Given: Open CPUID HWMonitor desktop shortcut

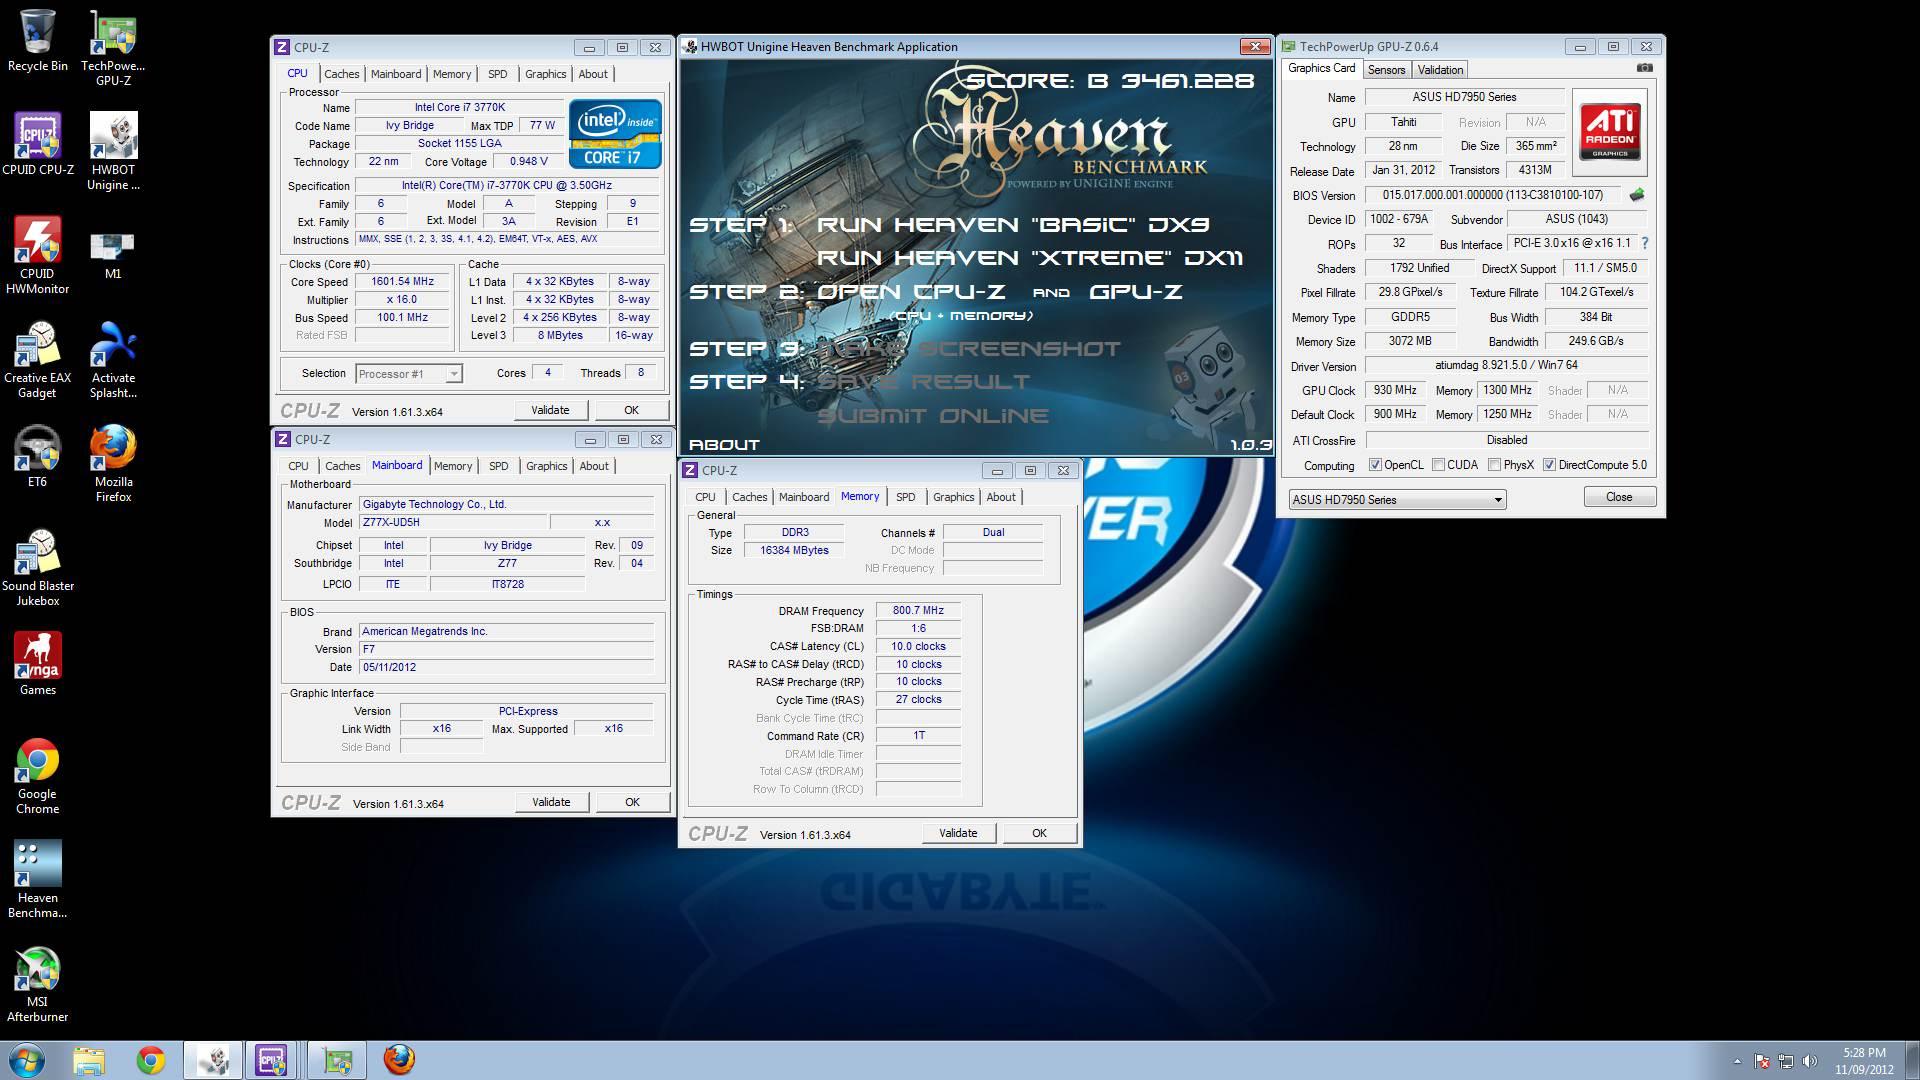Looking at the screenshot, I should point(37,256).
